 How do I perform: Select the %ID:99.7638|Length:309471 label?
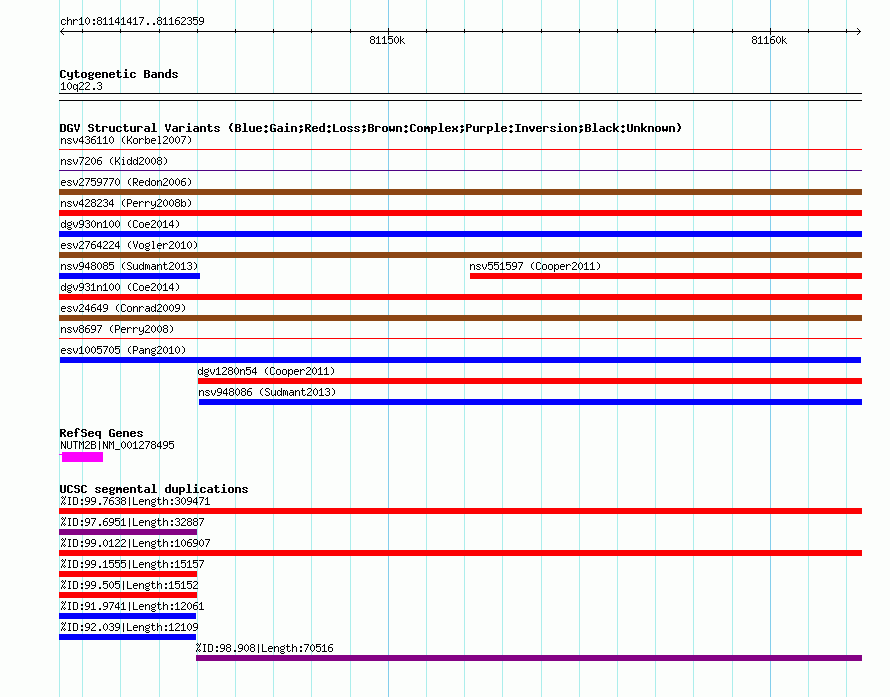pyautogui.click(x=135, y=501)
